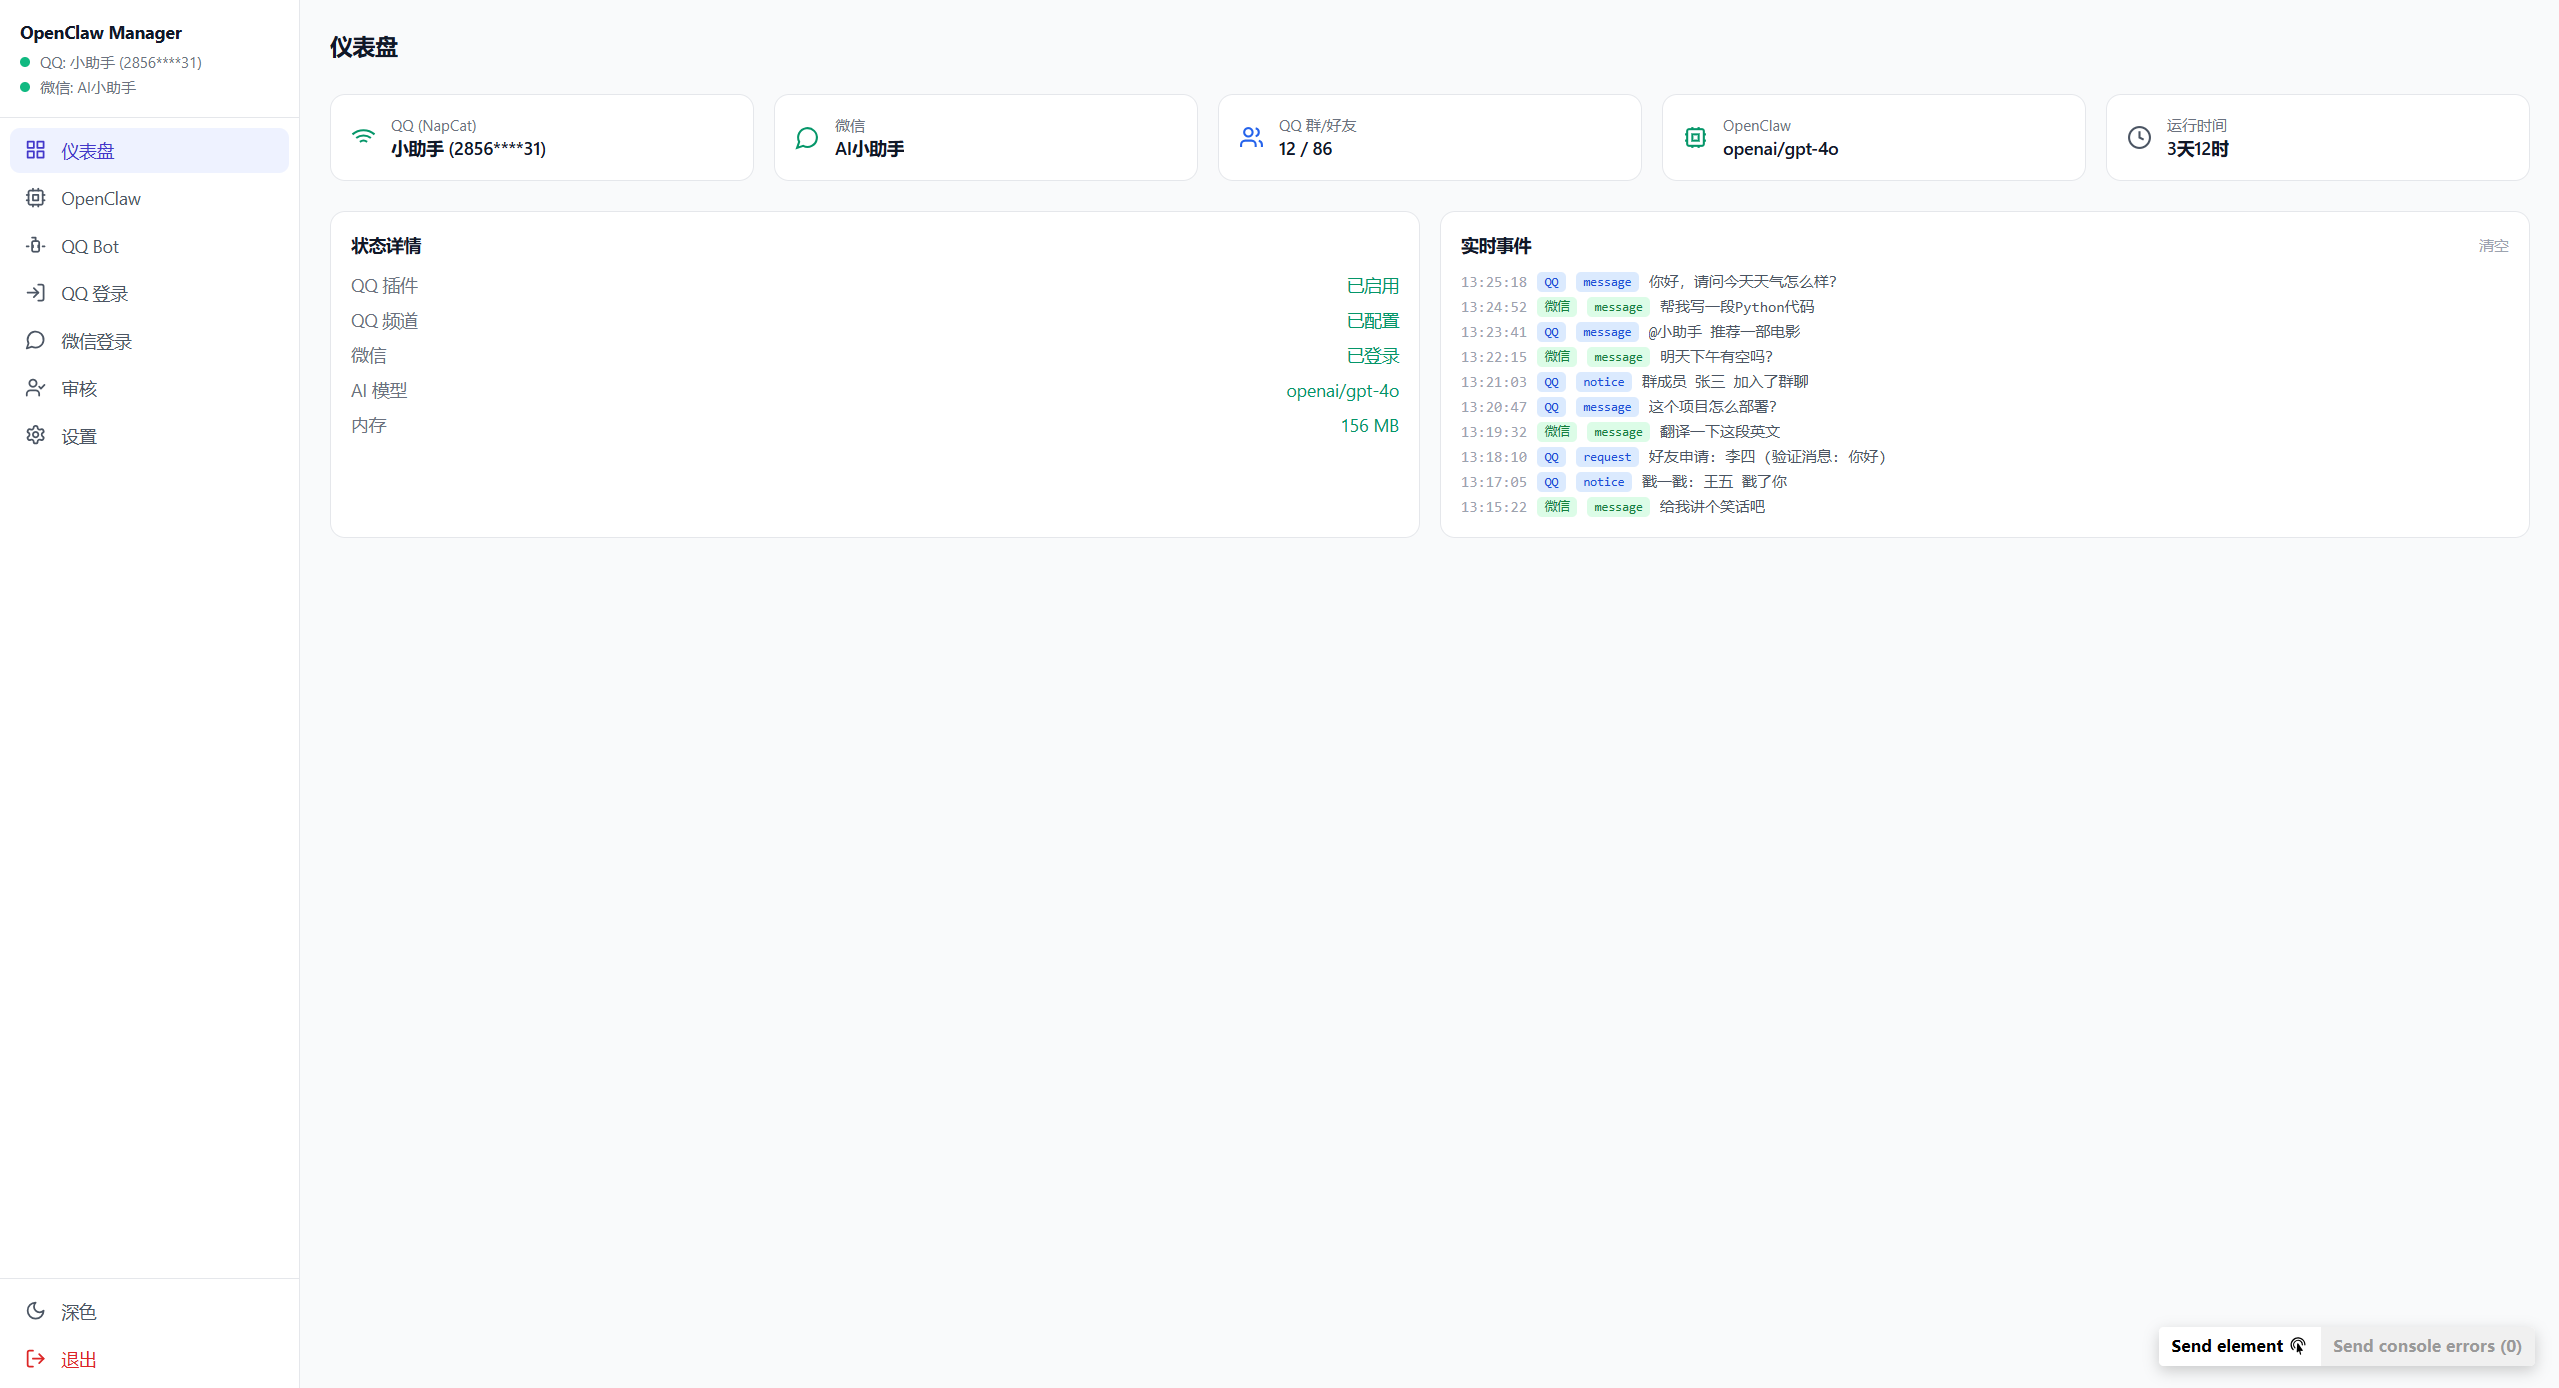
Task: Click event 群成员 张三 加入了群聊
Action: 1725,382
